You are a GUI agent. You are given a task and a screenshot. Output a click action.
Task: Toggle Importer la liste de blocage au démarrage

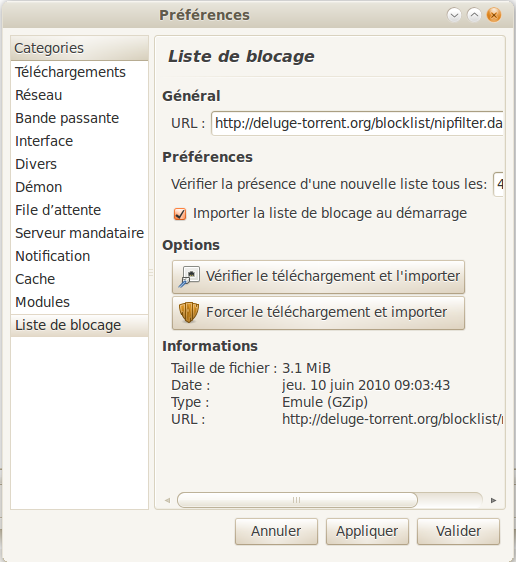pos(180,214)
